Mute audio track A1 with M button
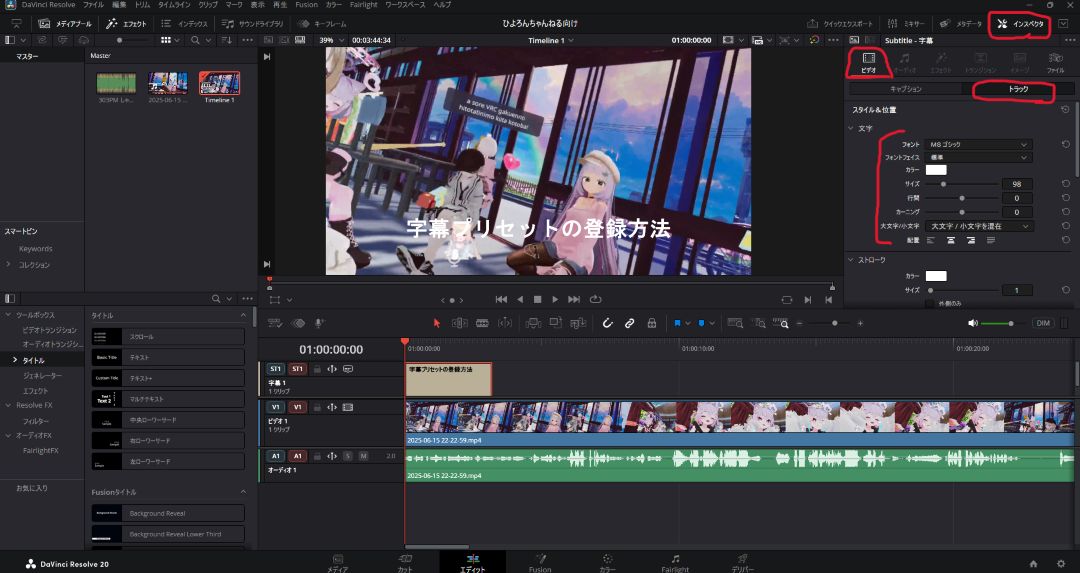This screenshot has height=573, width=1080. [x=363, y=456]
